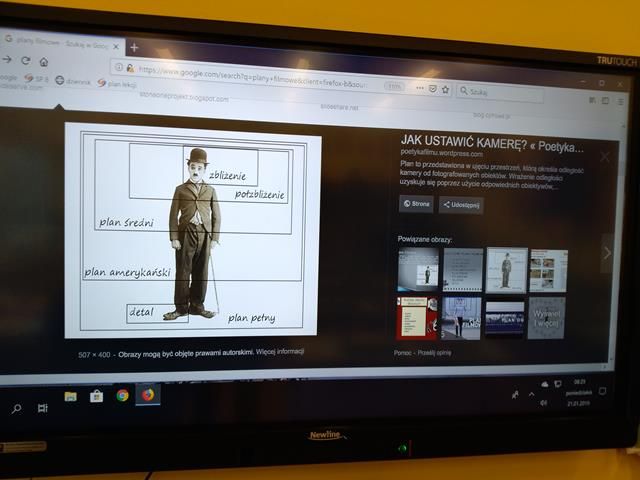Open Windows taskbar search
Image resolution: width=640 pixels, height=480 pixels.
point(16,409)
